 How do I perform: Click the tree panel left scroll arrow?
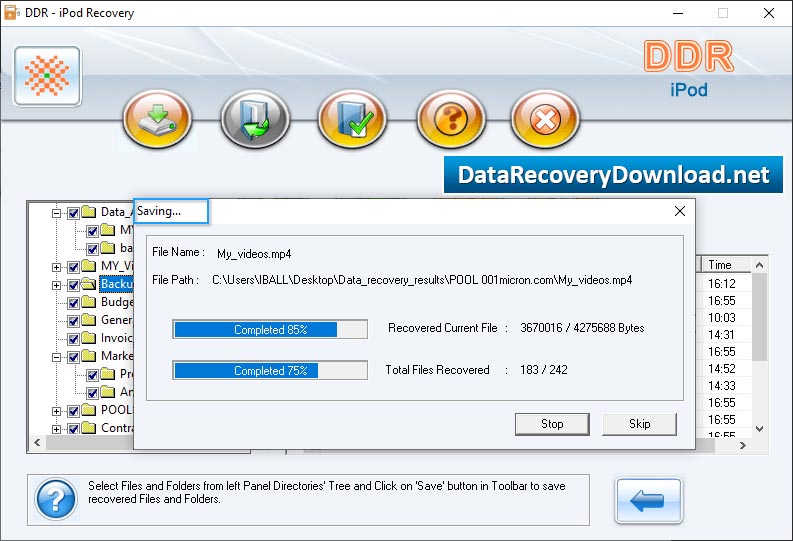(37, 442)
